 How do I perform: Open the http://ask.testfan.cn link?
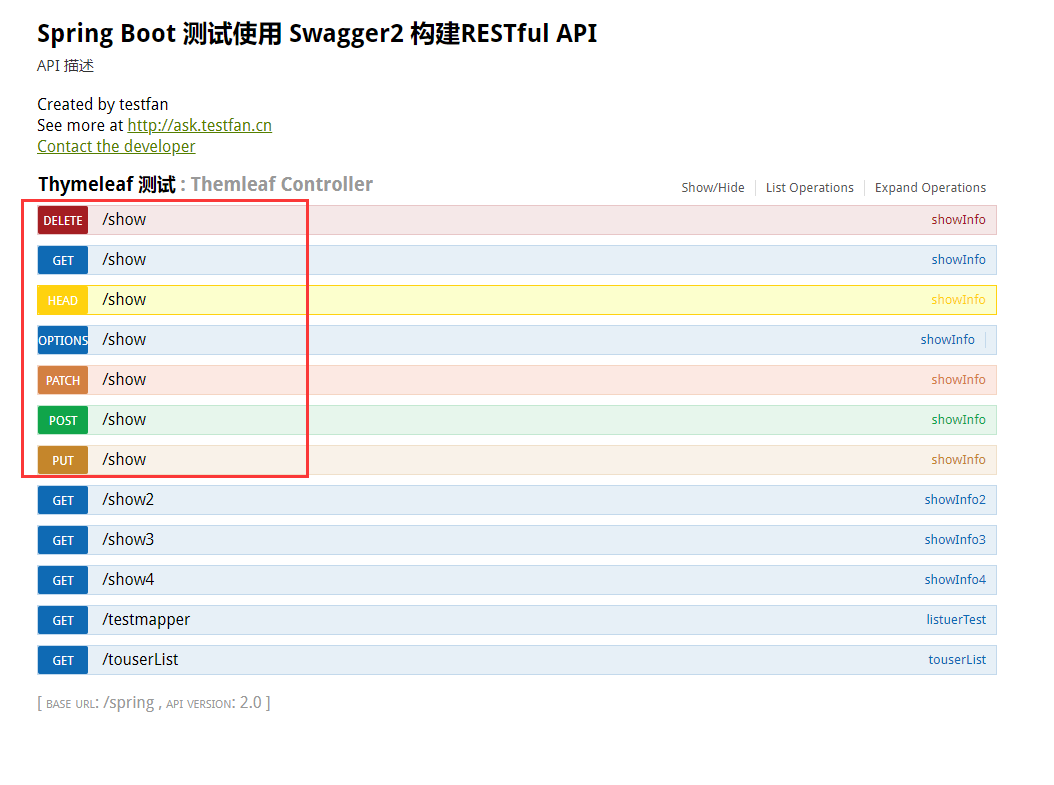pyautogui.click(x=200, y=126)
